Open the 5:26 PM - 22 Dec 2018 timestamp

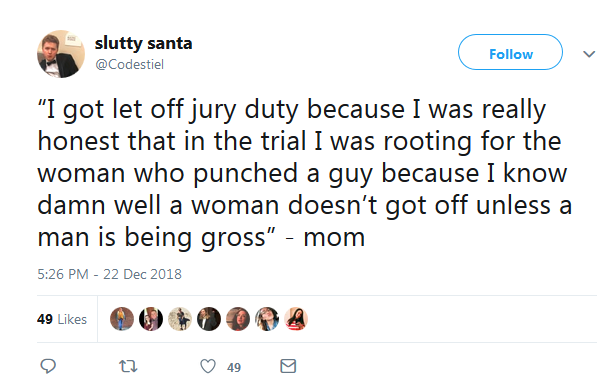click(110, 274)
